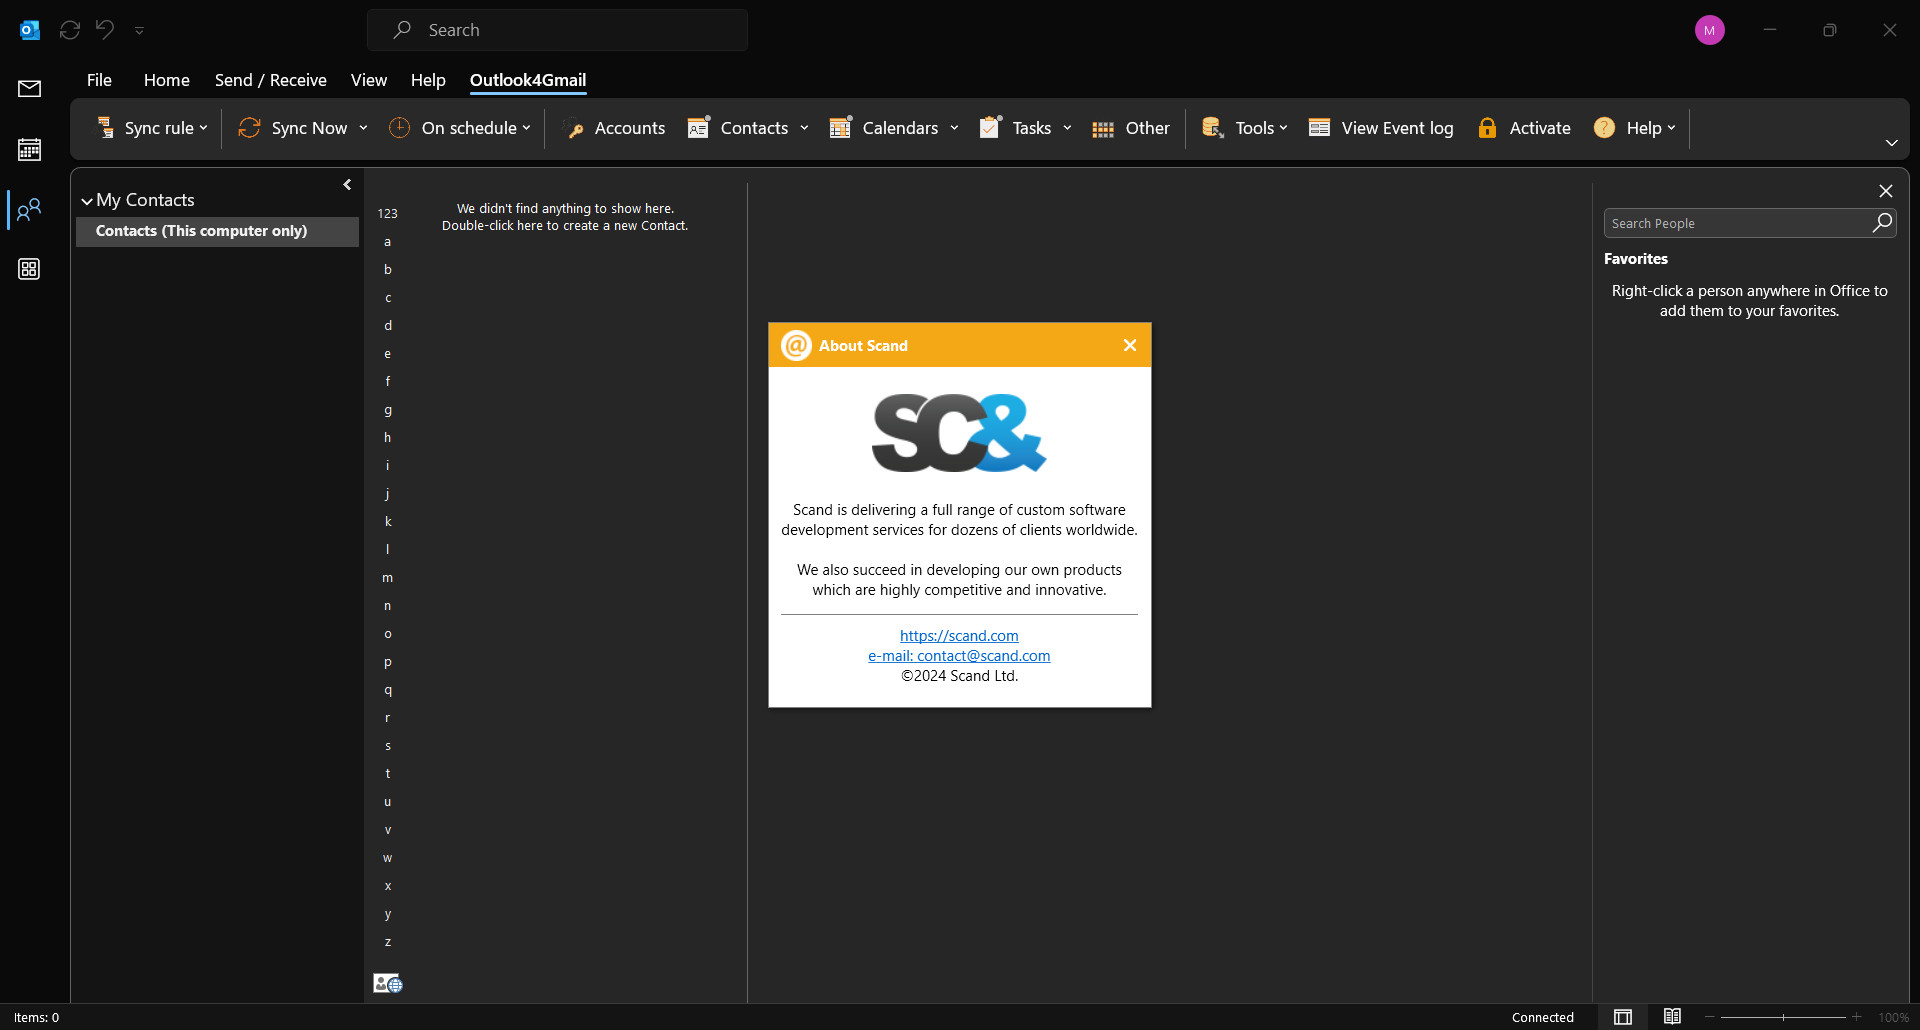Image resolution: width=1920 pixels, height=1030 pixels.
Task: Open the More Apps grid icon
Action: 29,269
